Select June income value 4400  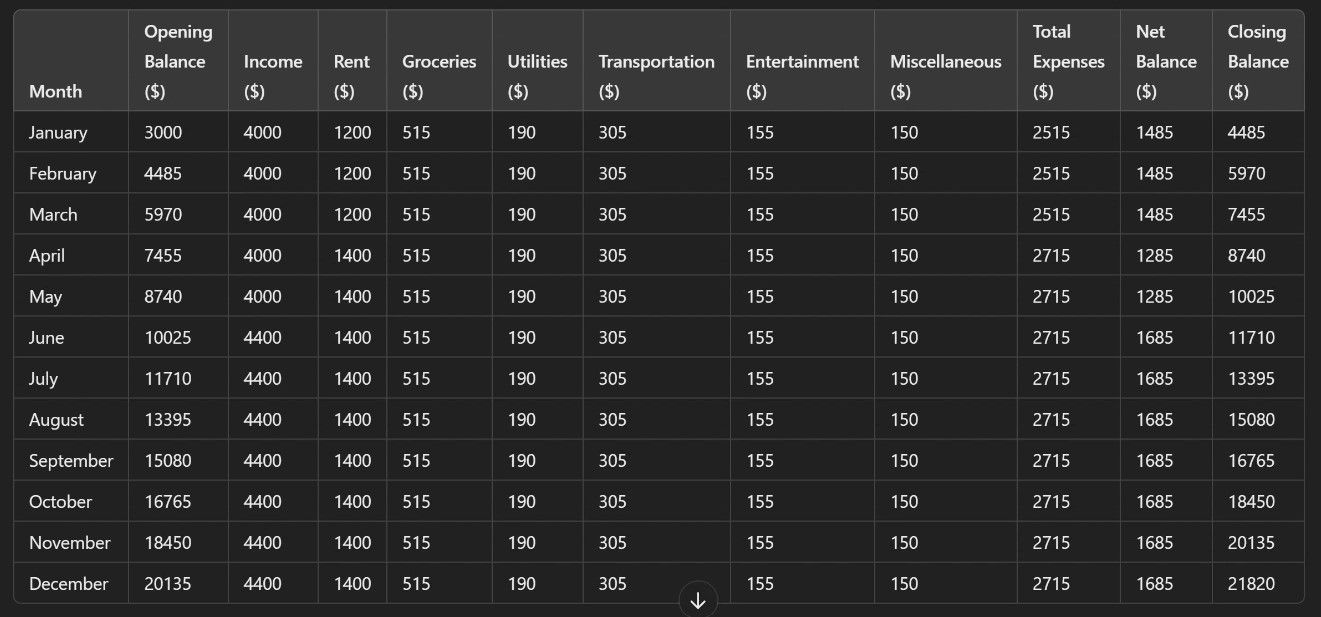tap(262, 337)
